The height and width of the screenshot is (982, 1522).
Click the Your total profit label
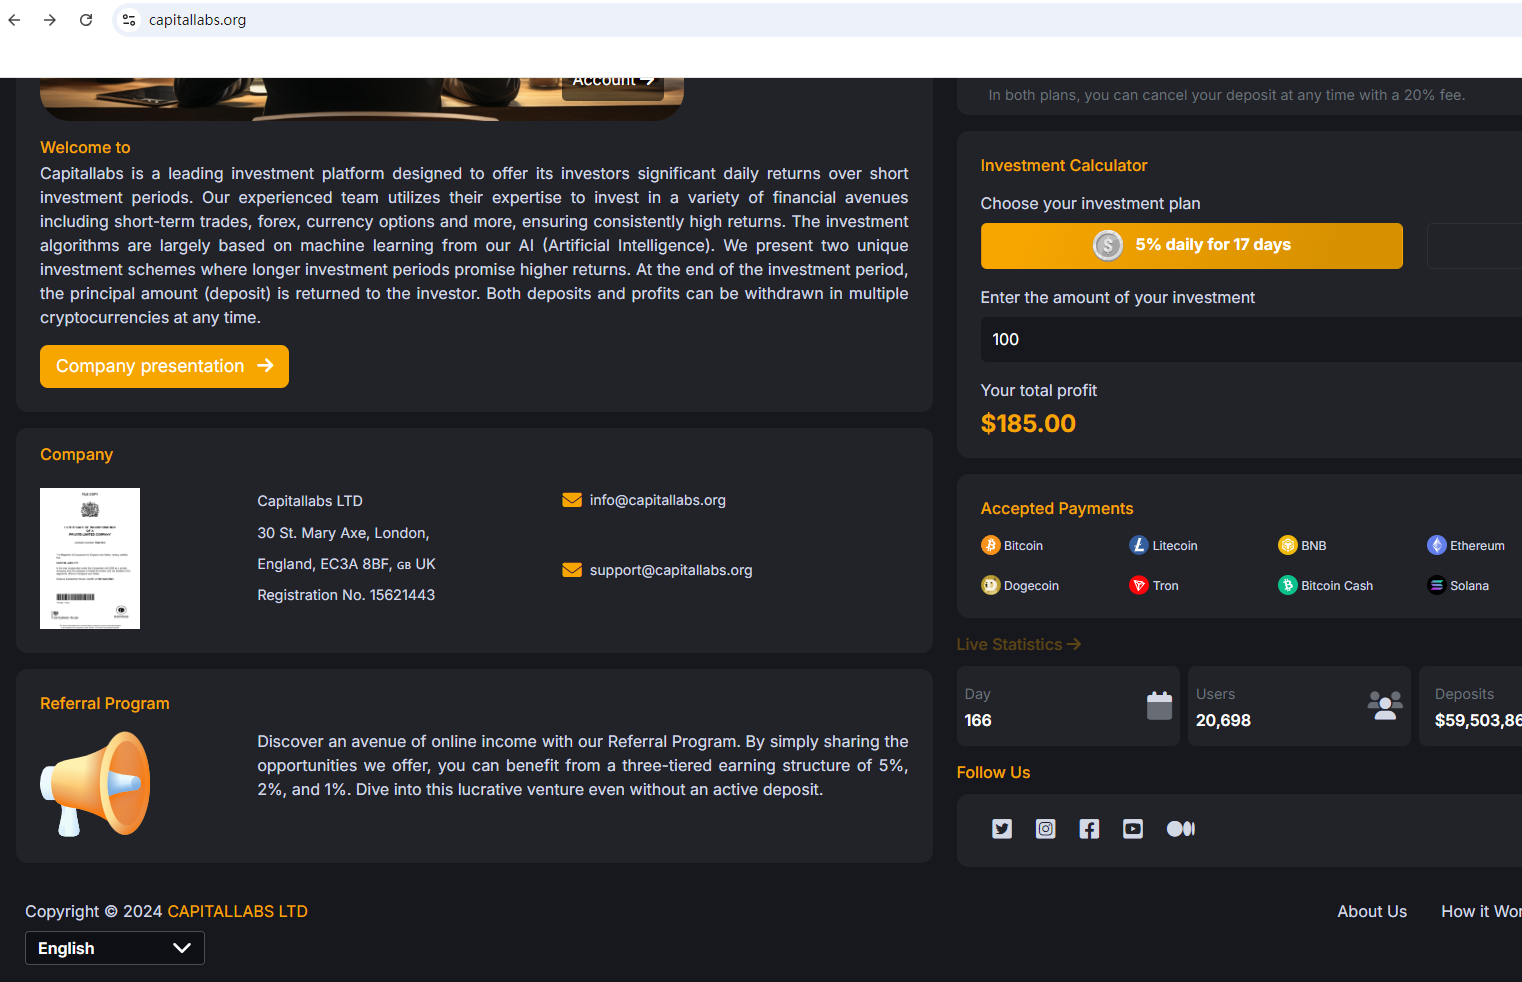[1039, 391]
